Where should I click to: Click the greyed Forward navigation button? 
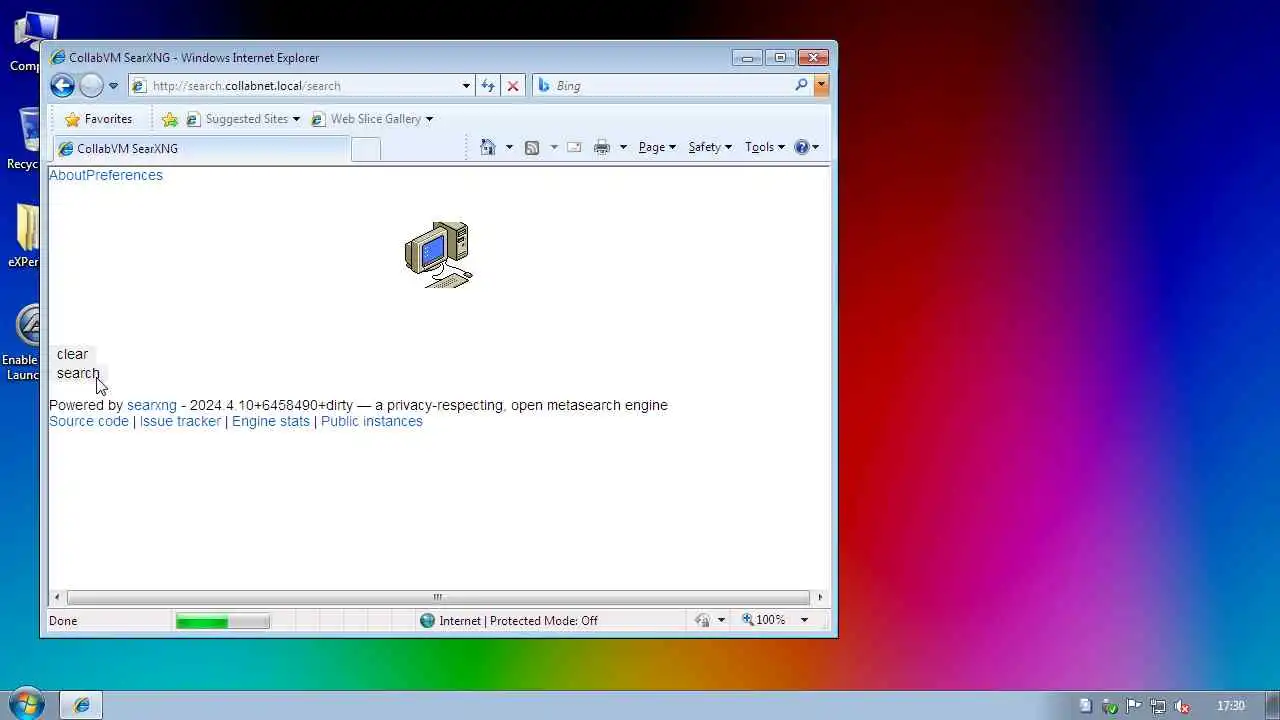pos(91,85)
